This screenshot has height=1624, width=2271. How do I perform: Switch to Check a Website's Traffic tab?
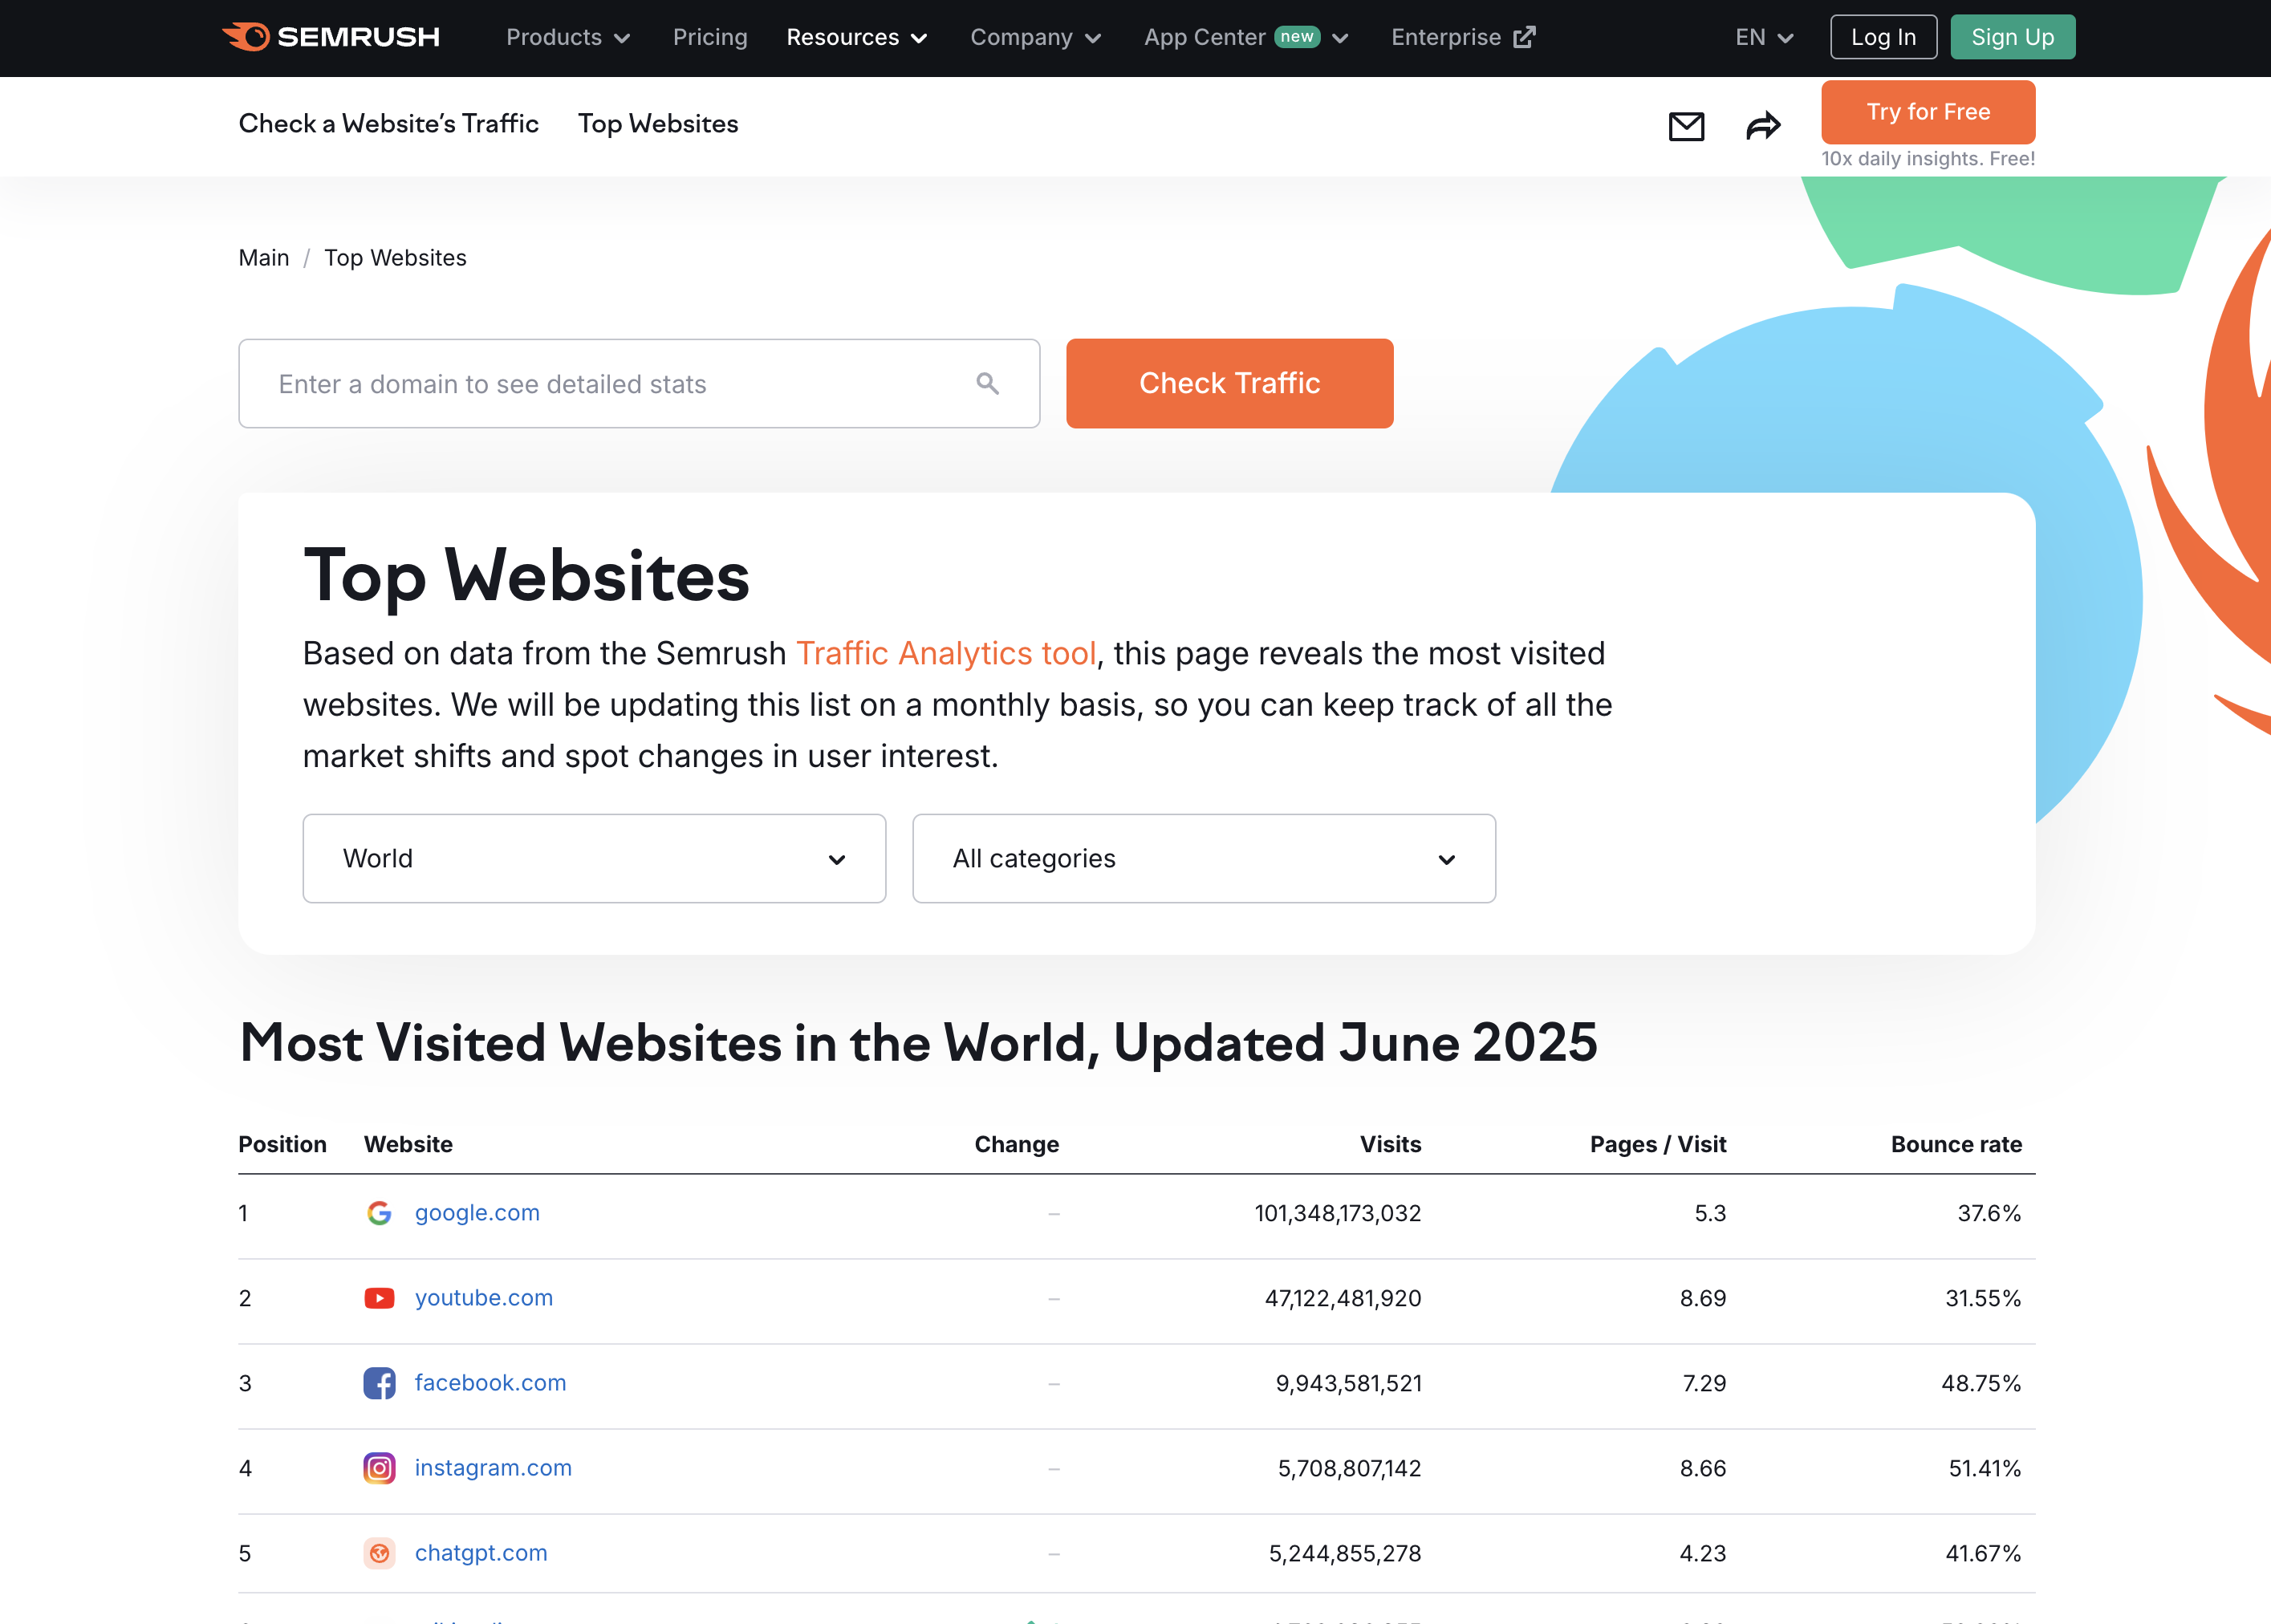click(x=388, y=124)
